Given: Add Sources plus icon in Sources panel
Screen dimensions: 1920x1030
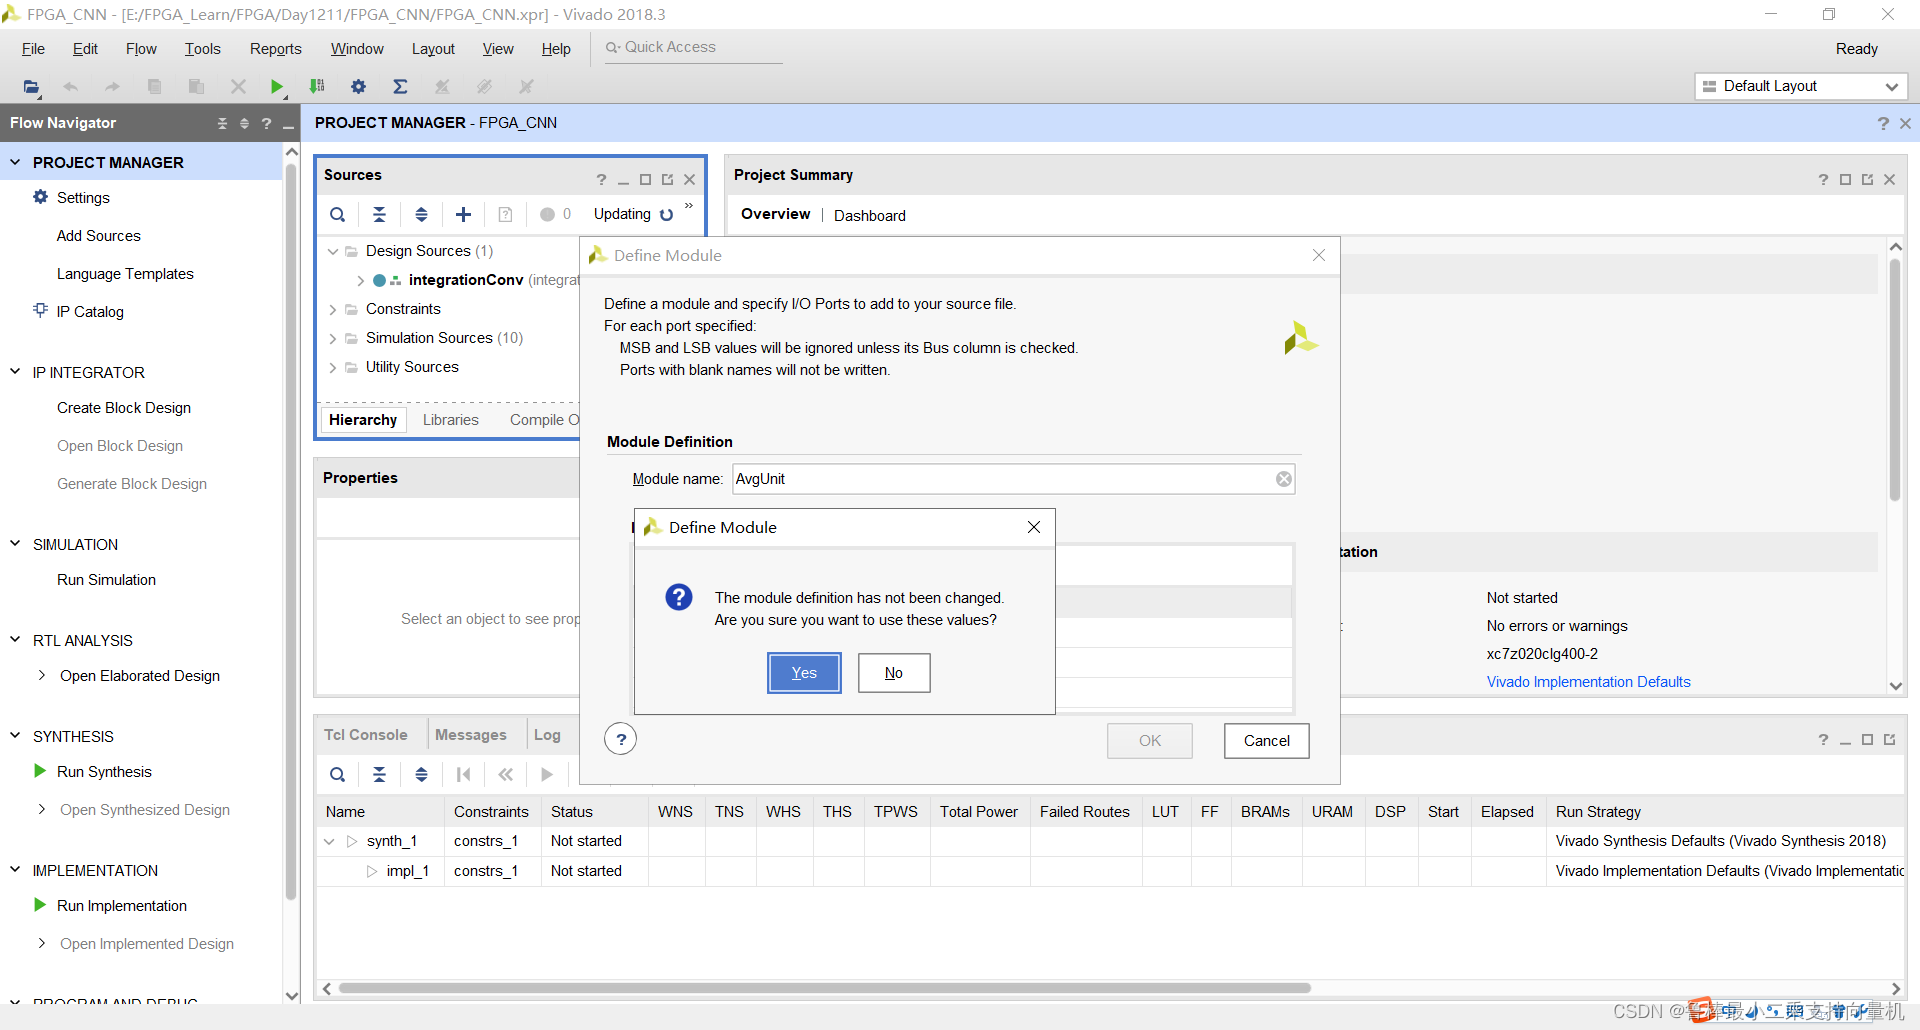Looking at the screenshot, I should (463, 214).
